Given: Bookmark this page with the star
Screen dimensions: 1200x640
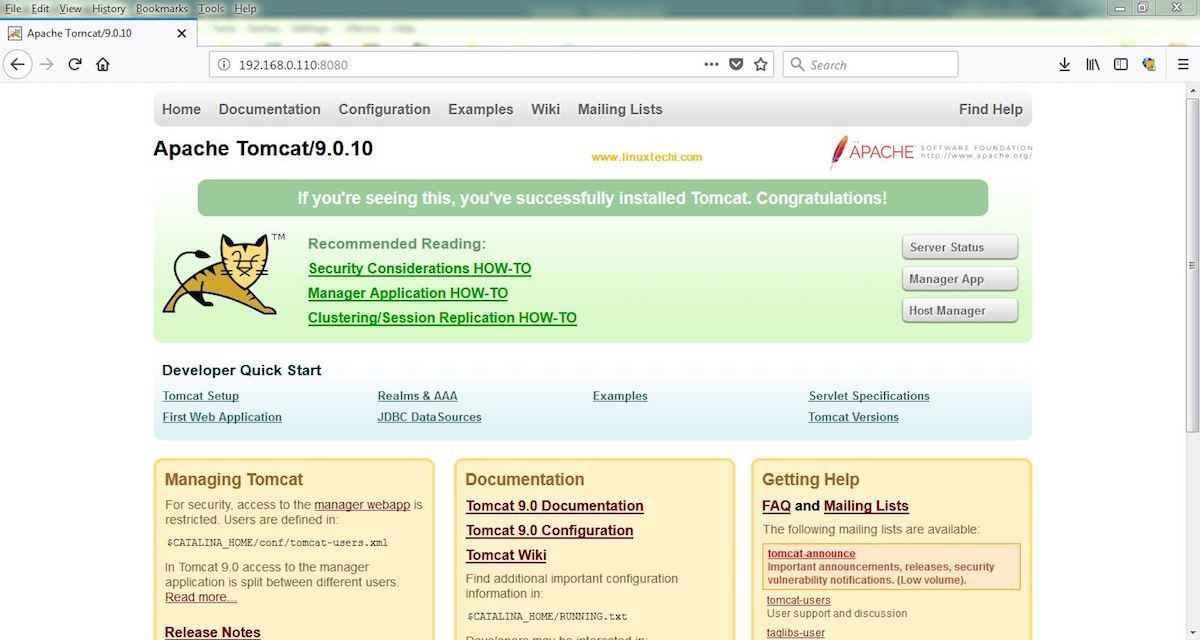Looking at the screenshot, I should tap(761, 64).
